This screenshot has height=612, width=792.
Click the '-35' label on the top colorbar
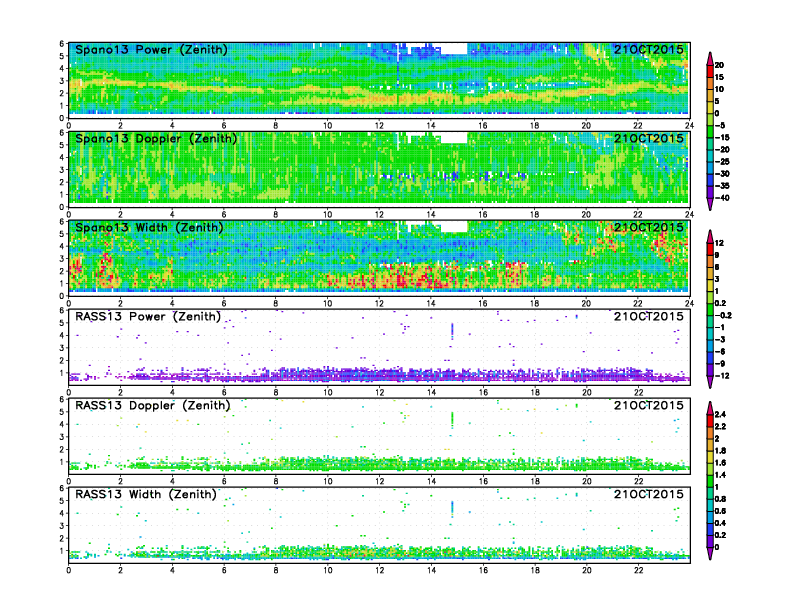pyautogui.click(x=722, y=186)
